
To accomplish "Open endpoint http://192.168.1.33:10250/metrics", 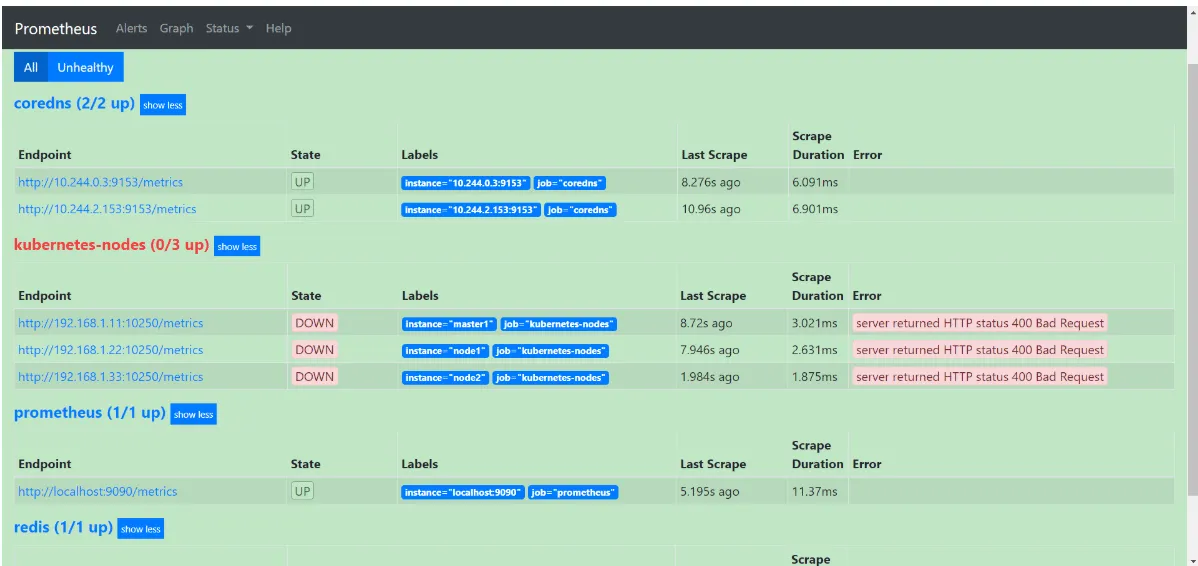I will tap(111, 377).
